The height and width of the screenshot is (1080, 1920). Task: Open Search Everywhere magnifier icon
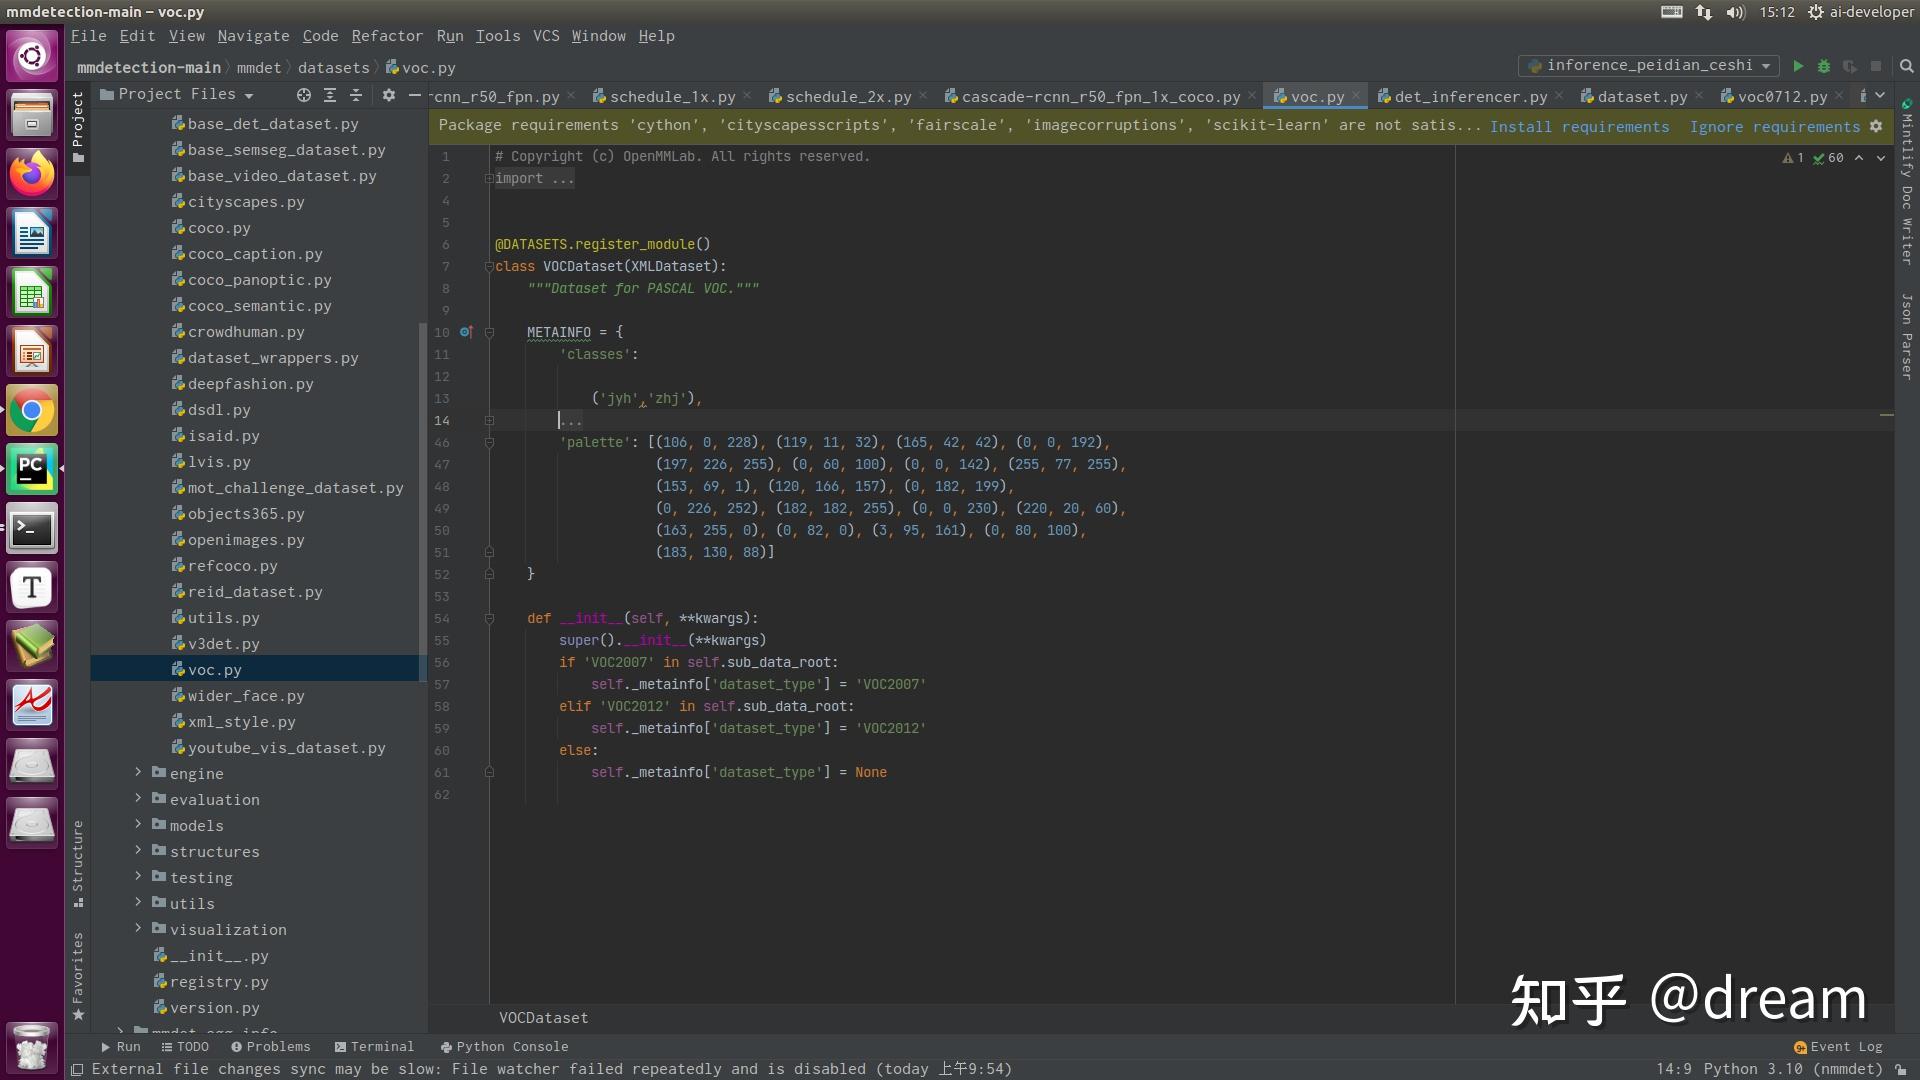coord(1906,66)
